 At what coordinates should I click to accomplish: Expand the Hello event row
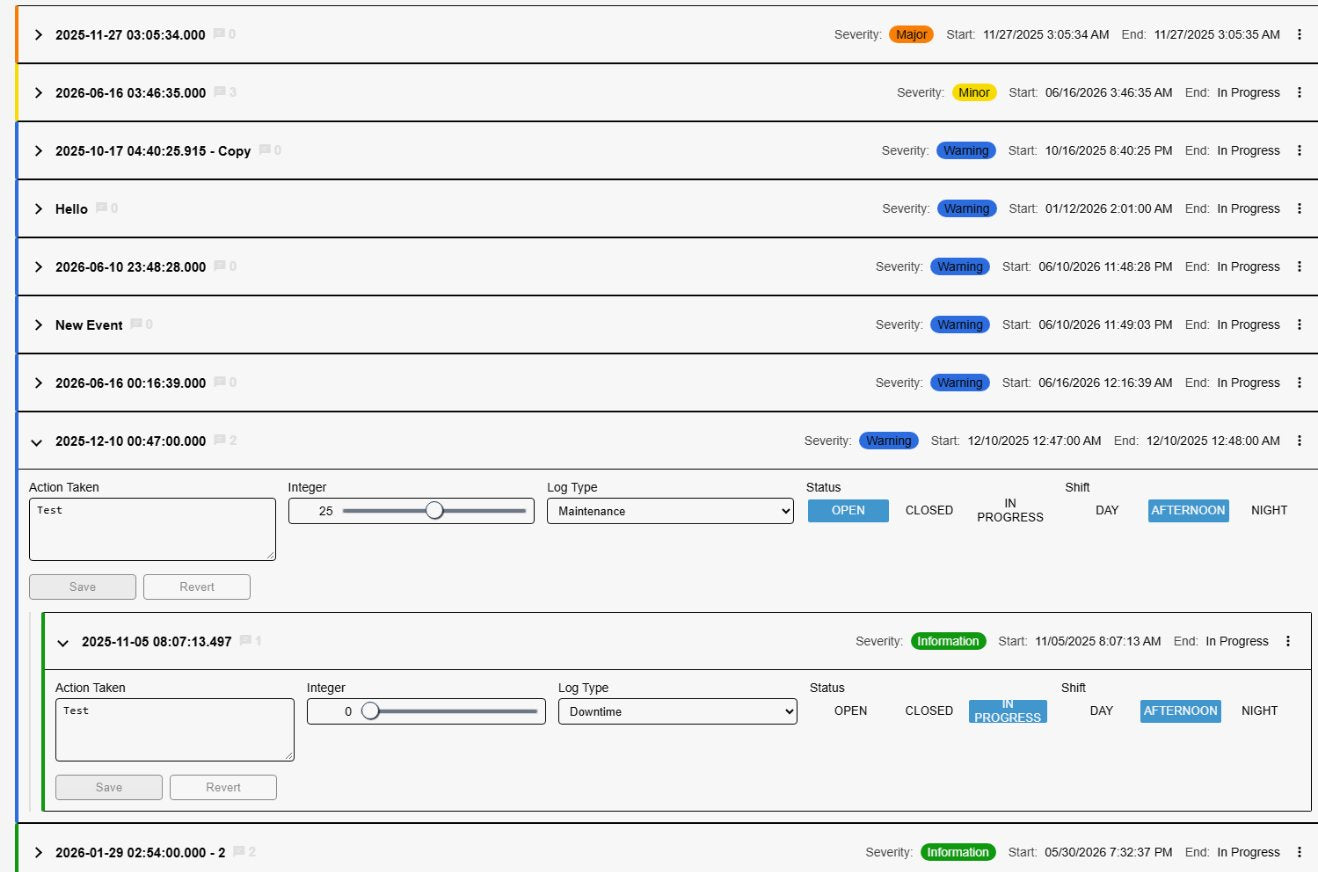click(x=39, y=209)
